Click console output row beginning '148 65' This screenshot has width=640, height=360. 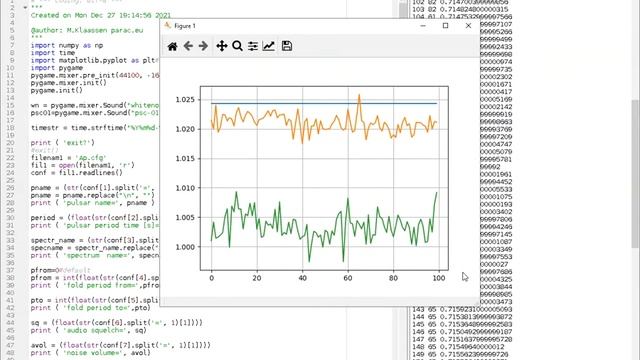458,347
